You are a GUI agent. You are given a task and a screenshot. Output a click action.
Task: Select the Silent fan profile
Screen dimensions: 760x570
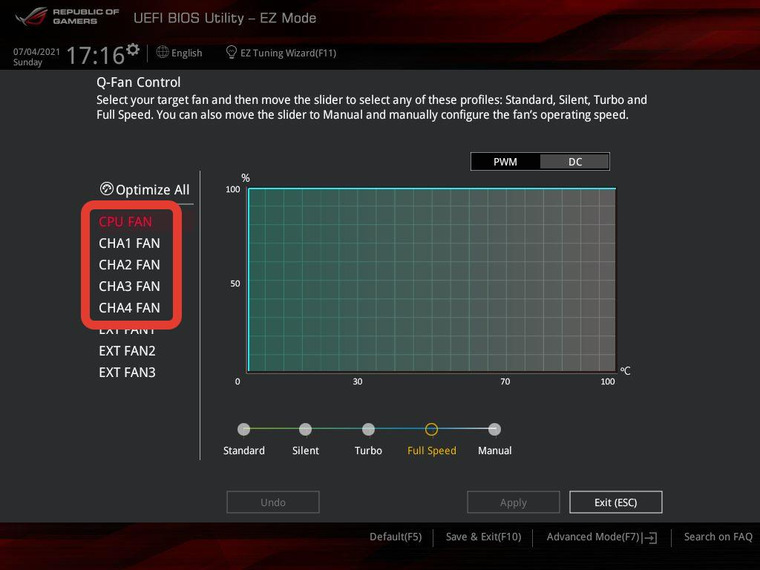click(305, 429)
